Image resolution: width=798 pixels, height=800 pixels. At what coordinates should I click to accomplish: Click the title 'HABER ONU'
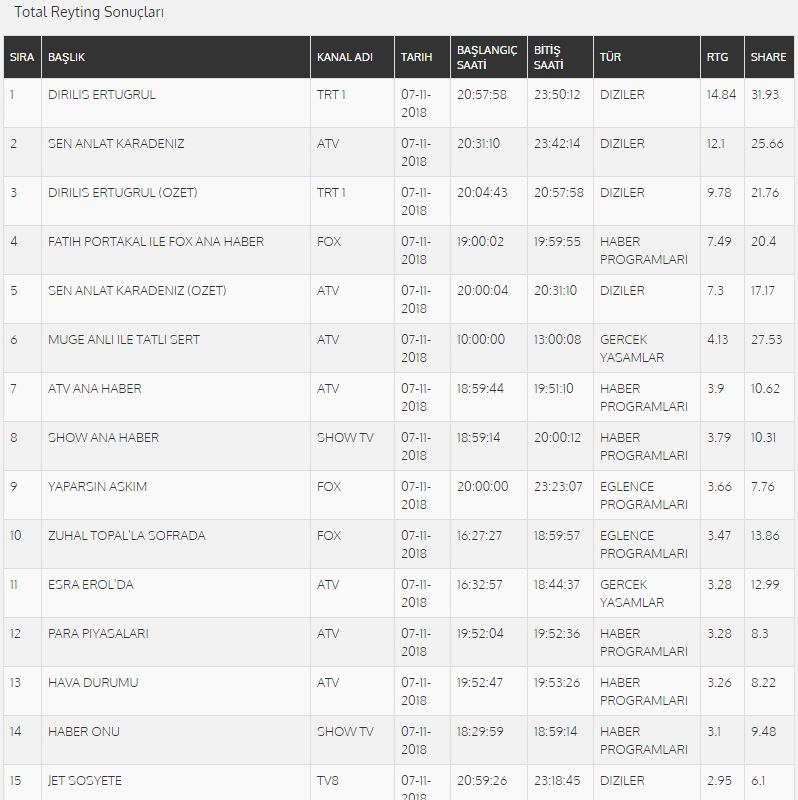coord(84,732)
